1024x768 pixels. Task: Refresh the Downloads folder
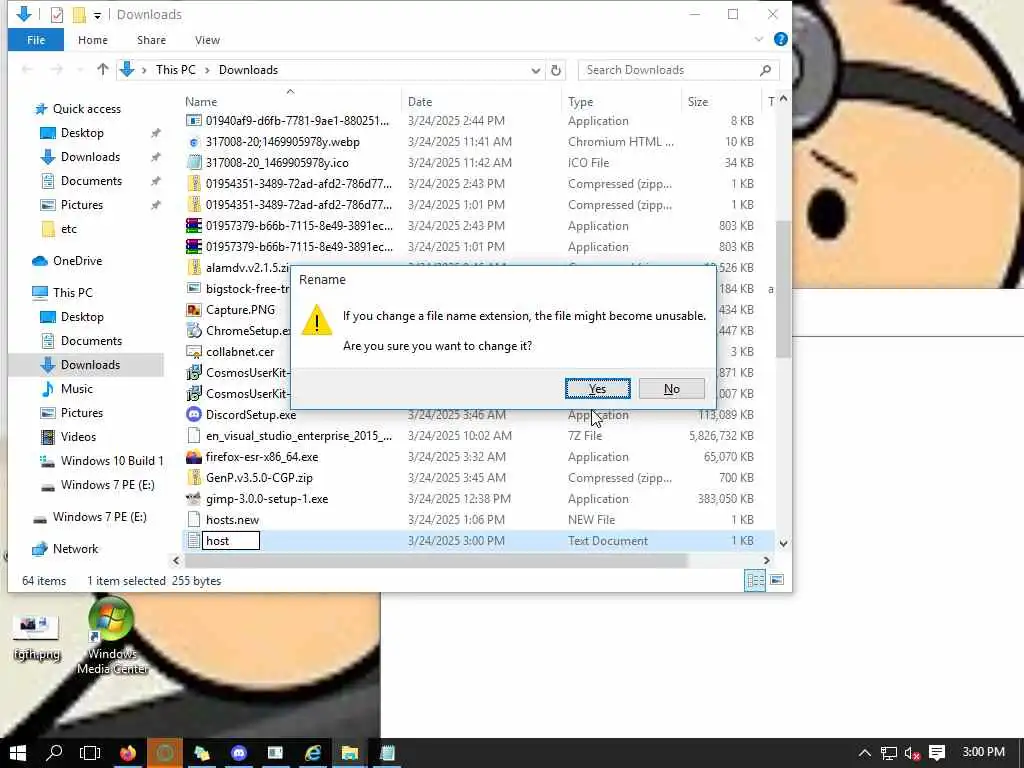point(556,70)
